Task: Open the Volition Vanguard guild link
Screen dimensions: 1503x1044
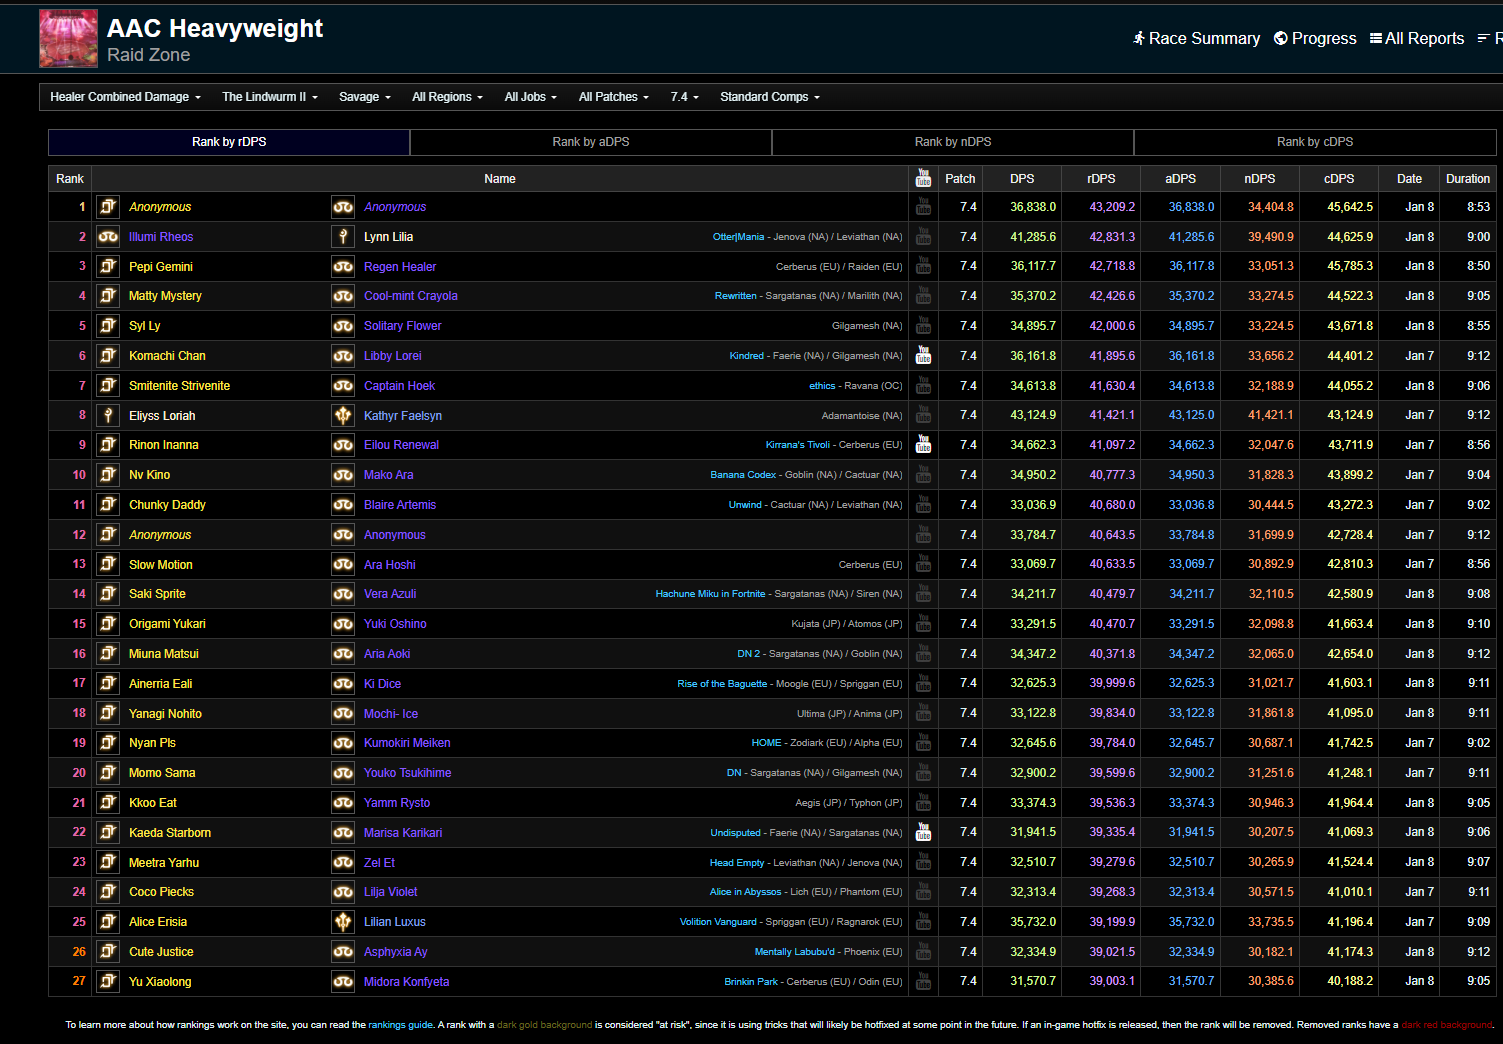Action: 718,922
